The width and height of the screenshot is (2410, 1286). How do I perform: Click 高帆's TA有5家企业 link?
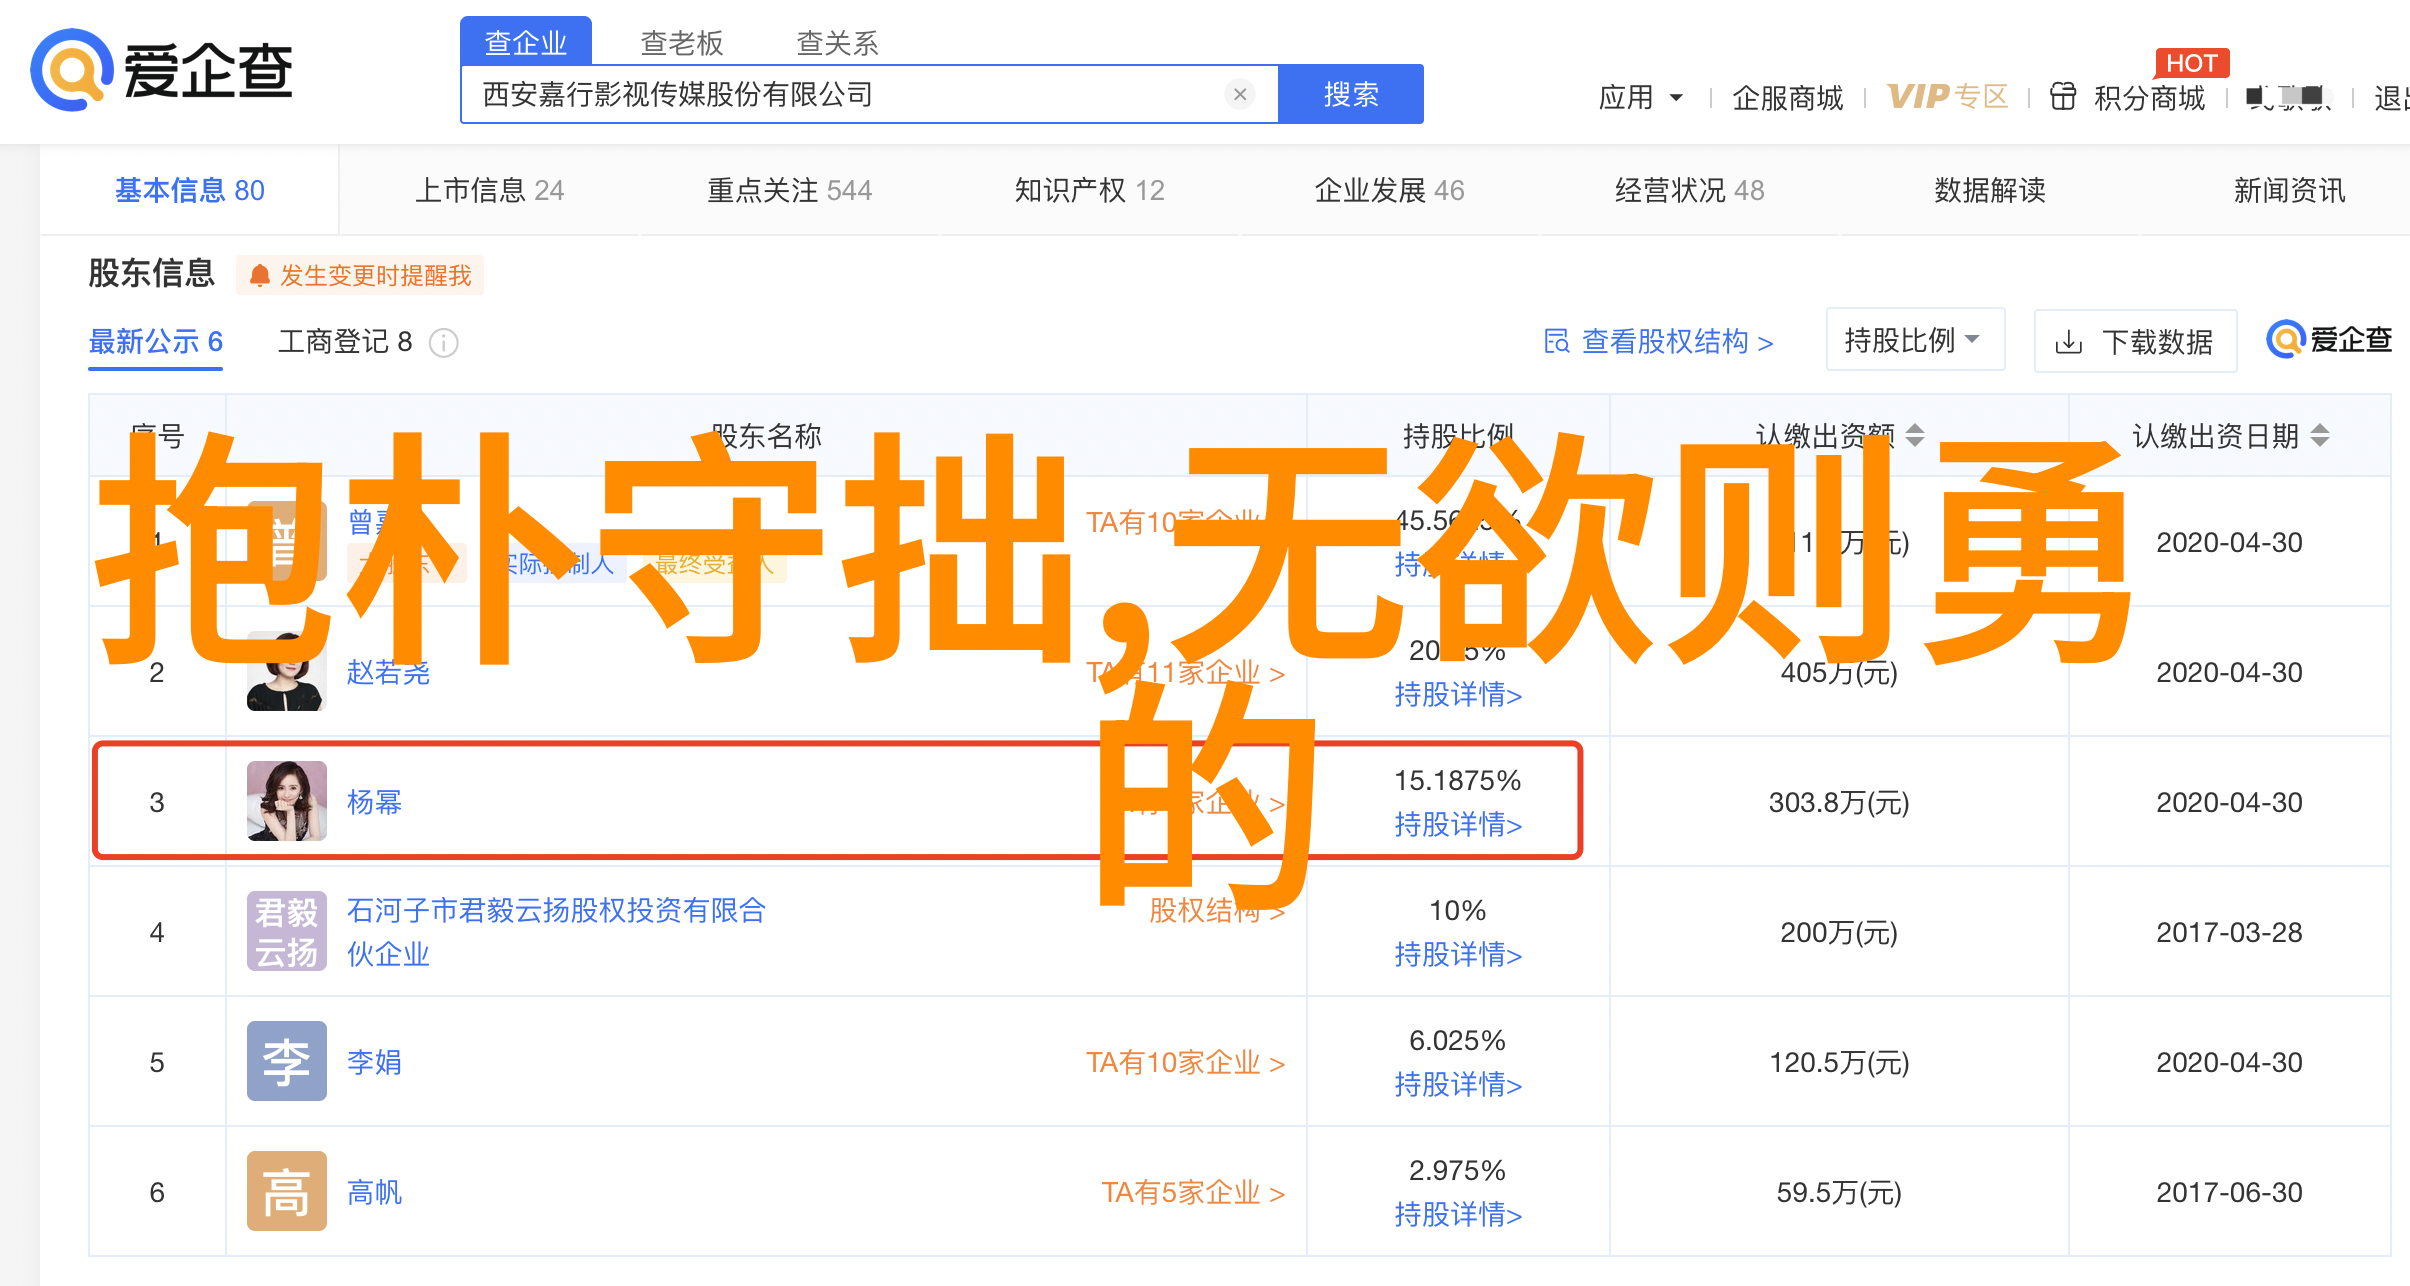(x=1193, y=1192)
